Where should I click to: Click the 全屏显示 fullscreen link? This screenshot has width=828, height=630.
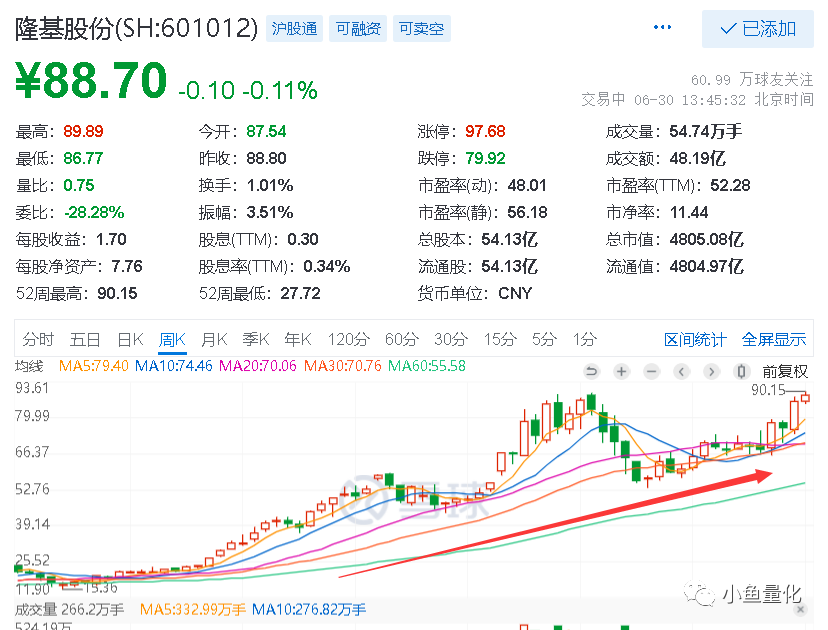click(774, 340)
